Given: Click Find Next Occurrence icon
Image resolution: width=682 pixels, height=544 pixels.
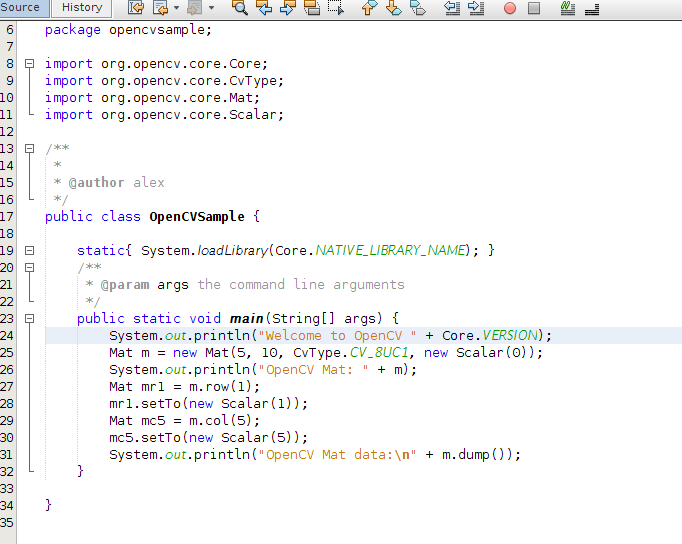Looking at the screenshot, I should (288, 7).
